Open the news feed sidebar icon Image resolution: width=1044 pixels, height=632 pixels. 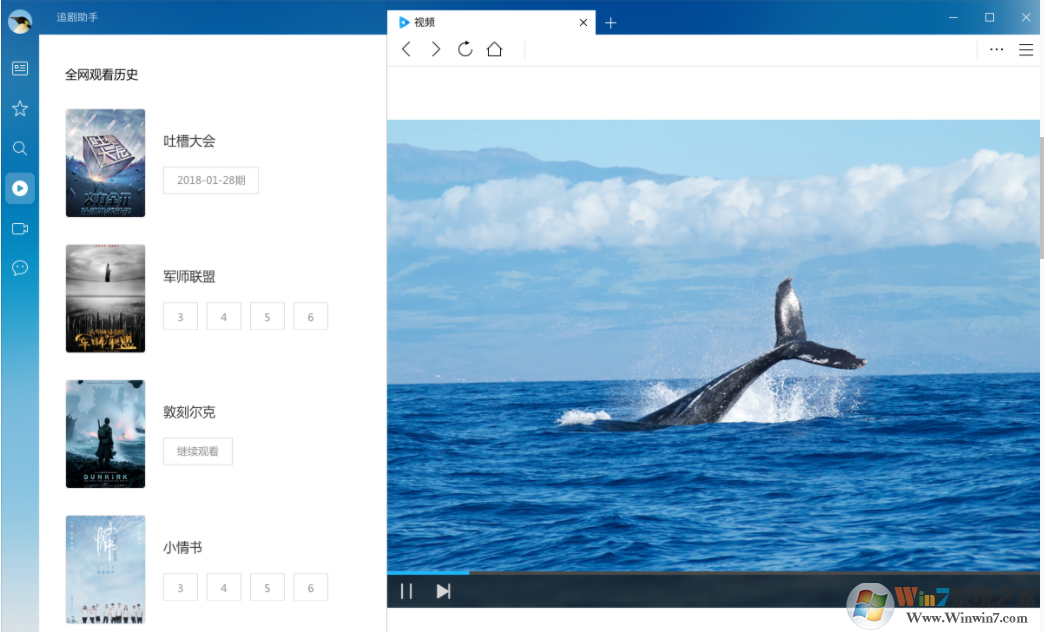click(x=19, y=68)
